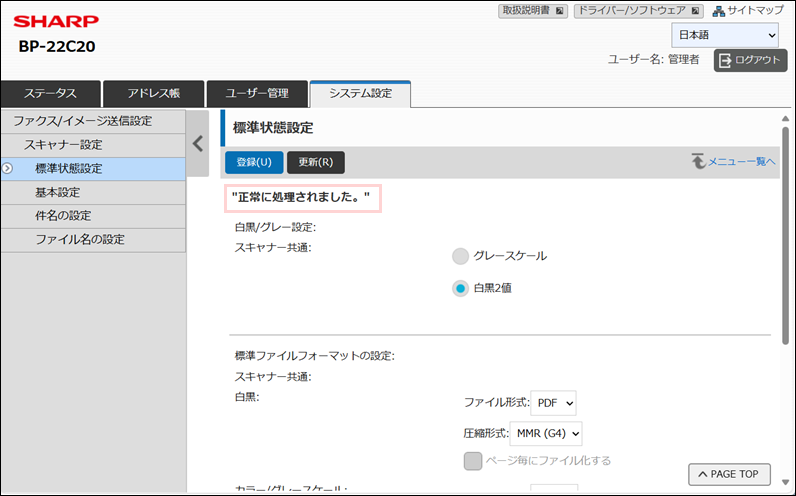Select the 白黒2値 radio button
The width and height of the screenshot is (796, 496).
[x=460, y=288]
